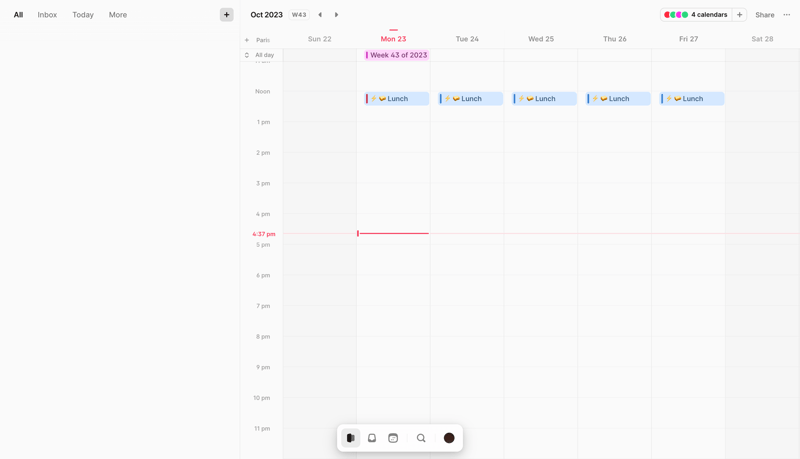Image resolution: width=800 pixels, height=459 pixels.
Task: Open the Week 43 of 2023 all-day event
Action: coord(397,55)
